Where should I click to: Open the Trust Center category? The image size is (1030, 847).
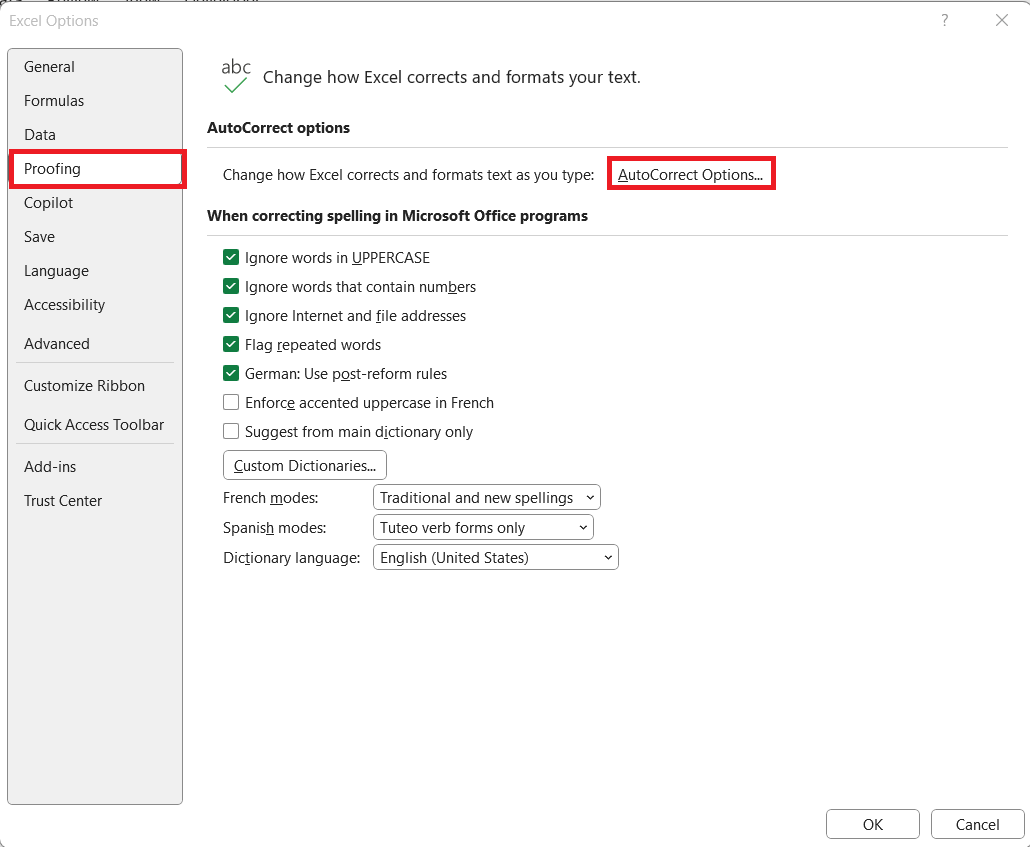[95, 501]
